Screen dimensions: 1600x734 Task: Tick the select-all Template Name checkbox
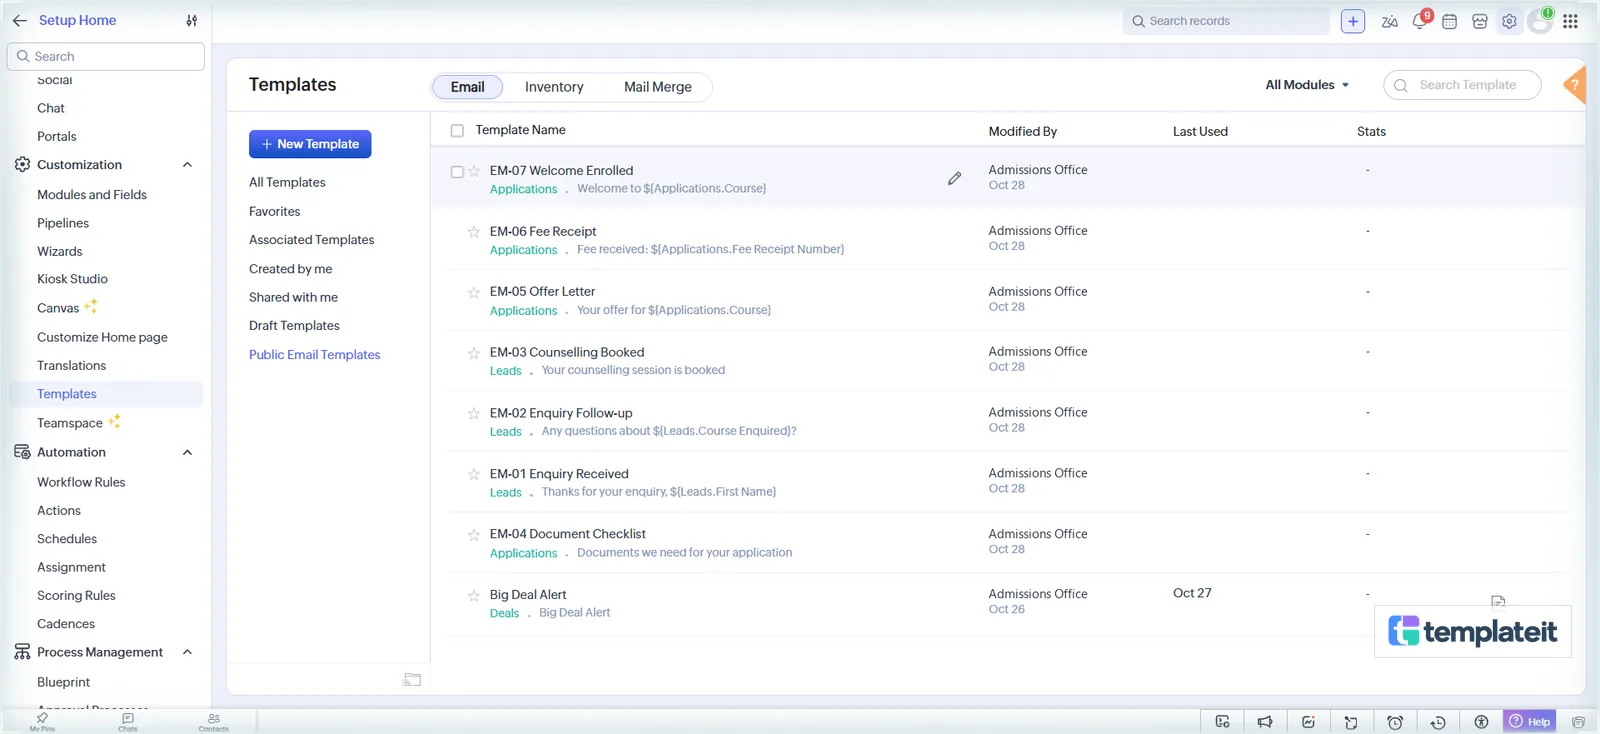pyautogui.click(x=457, y=130)
